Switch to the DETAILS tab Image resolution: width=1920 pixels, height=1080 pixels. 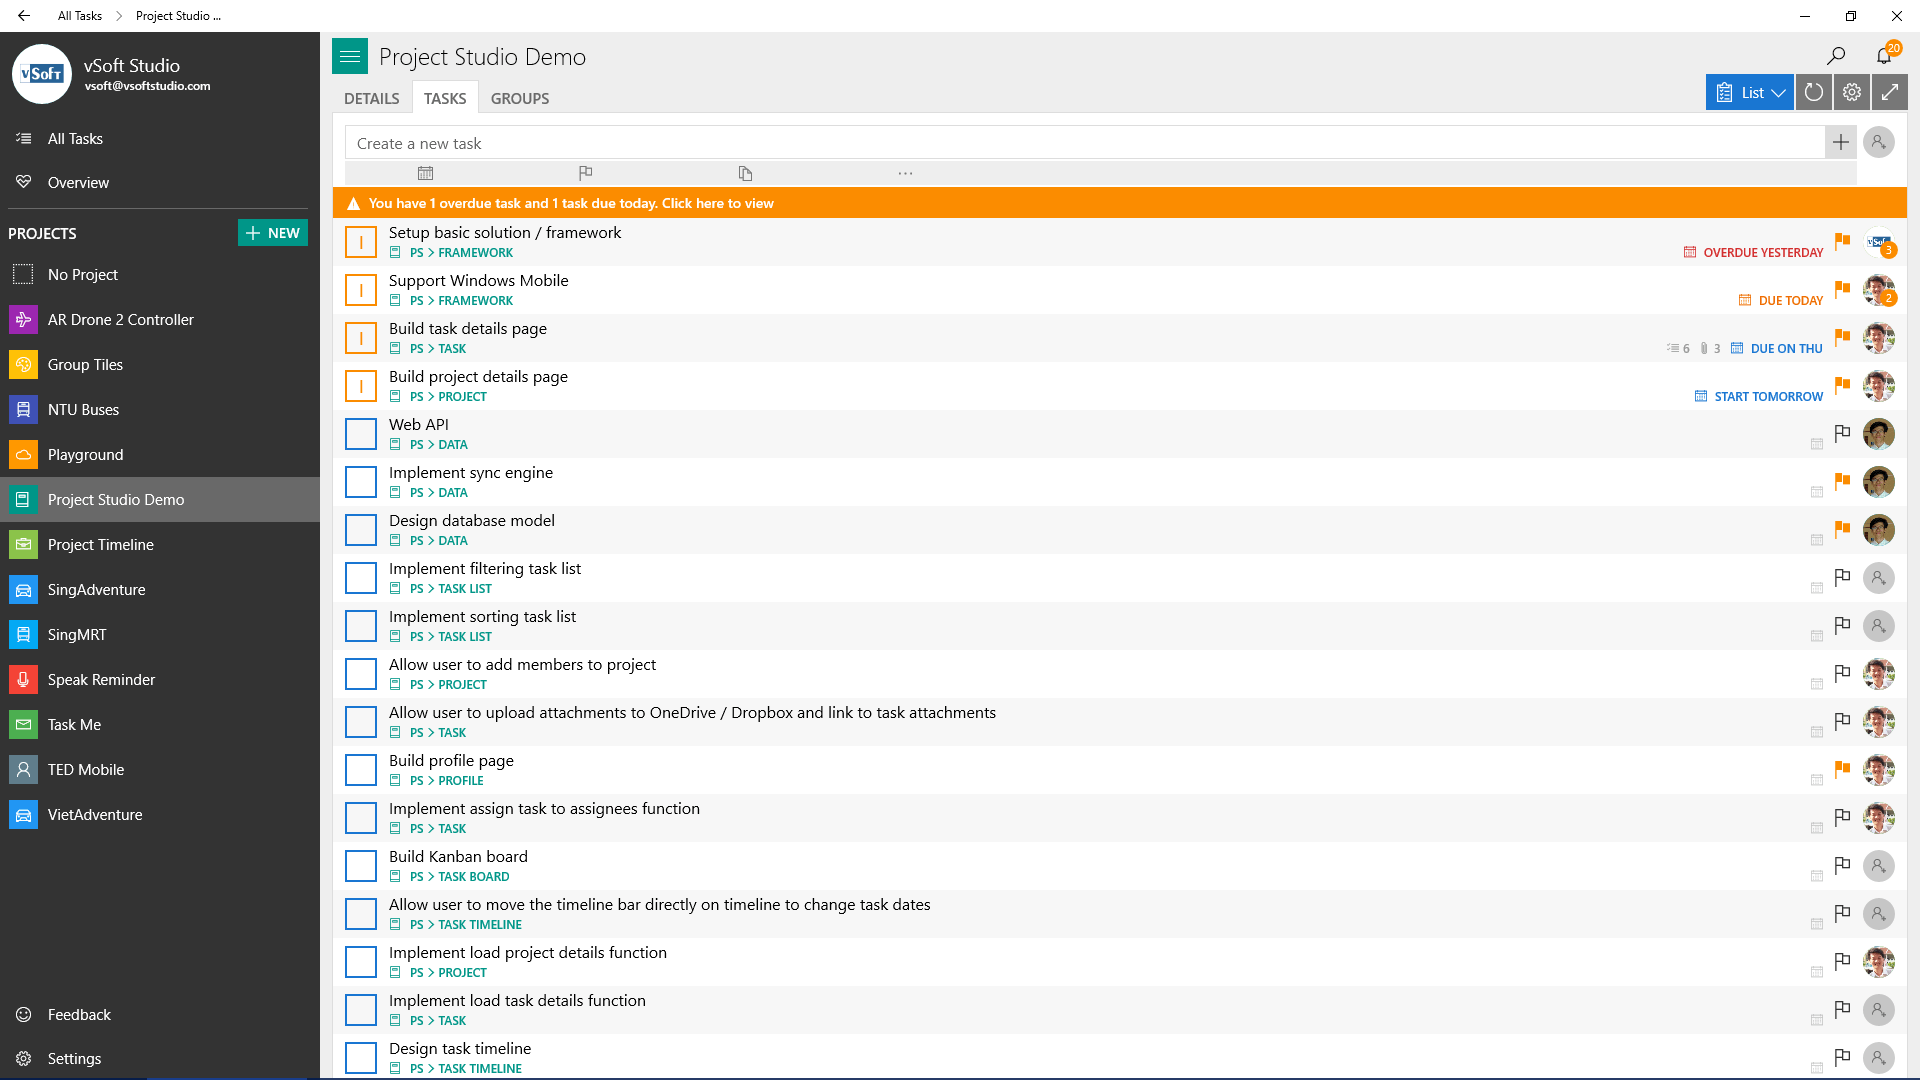pyautogui.click(x=371, y=98)
